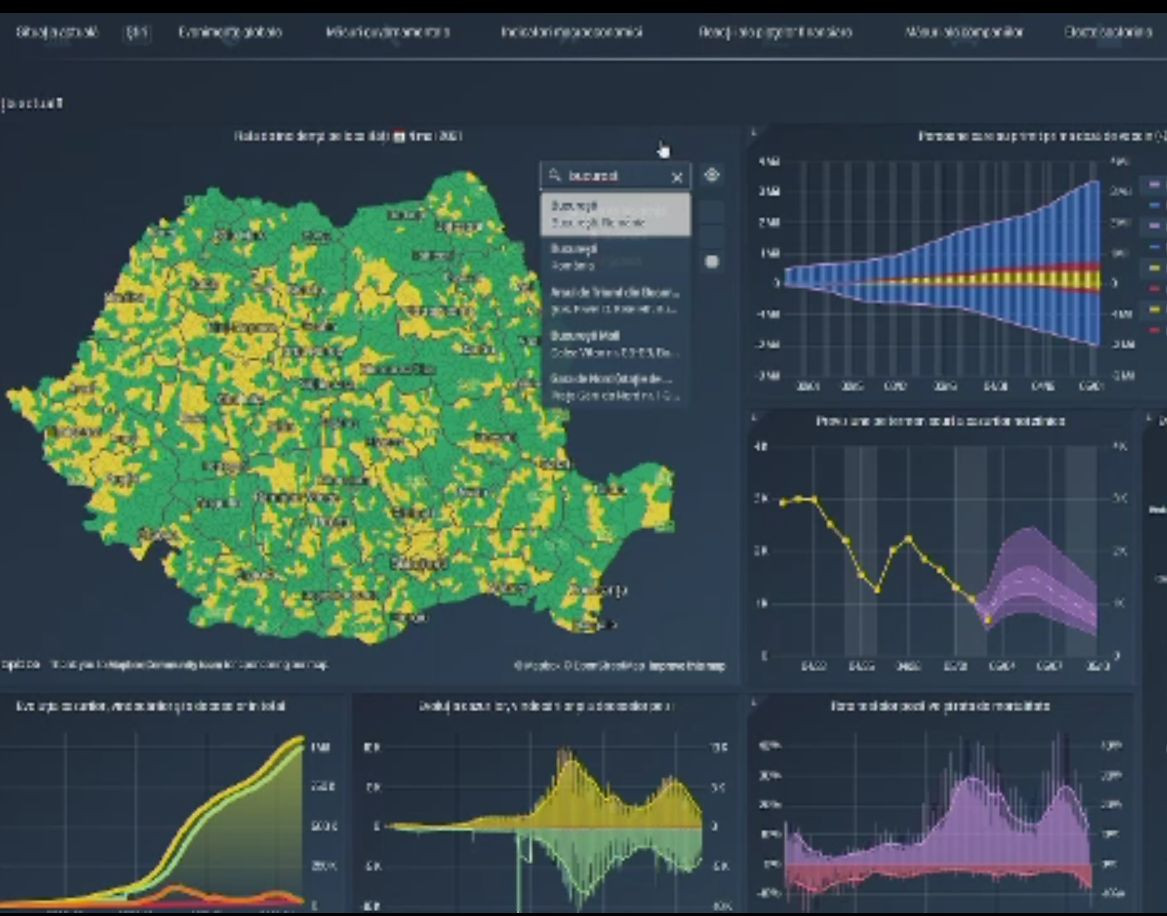Click the corner icon of the top-right vaccination chart
The width and height of the screenshot is (1167, 916).
pyautogui.click(x=754, y=133)
